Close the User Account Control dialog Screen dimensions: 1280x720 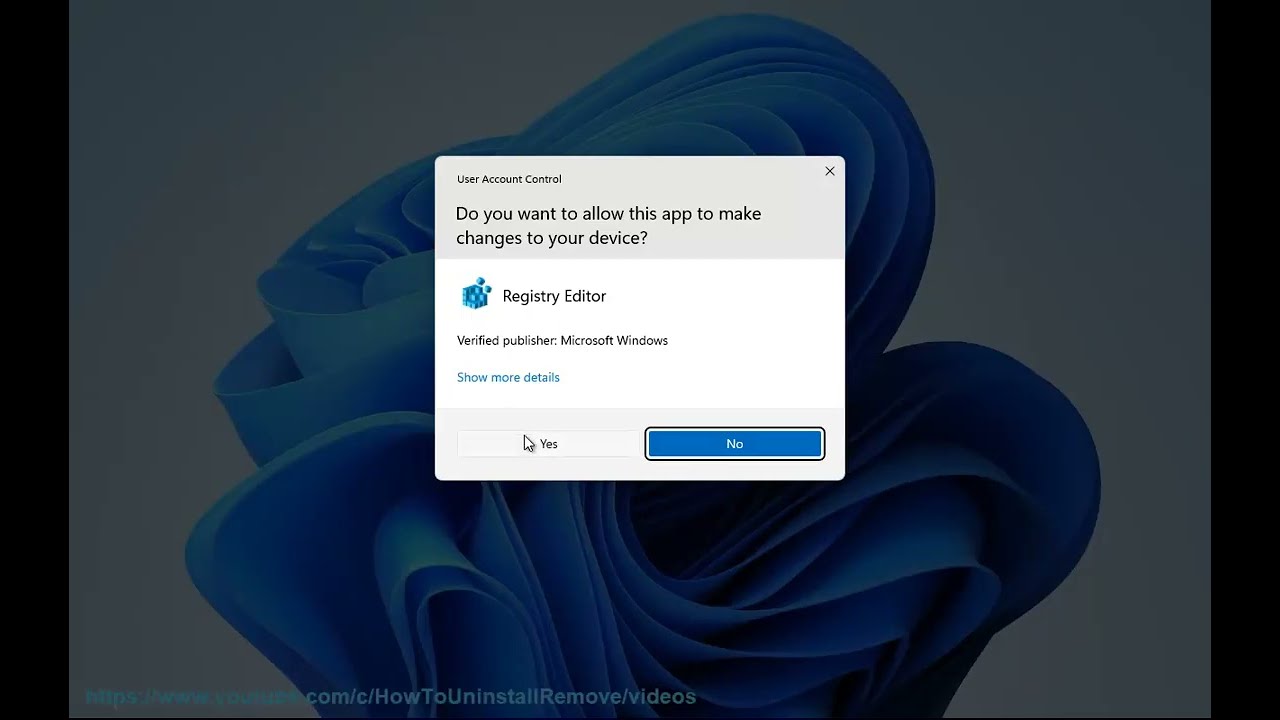pos(829,171)
